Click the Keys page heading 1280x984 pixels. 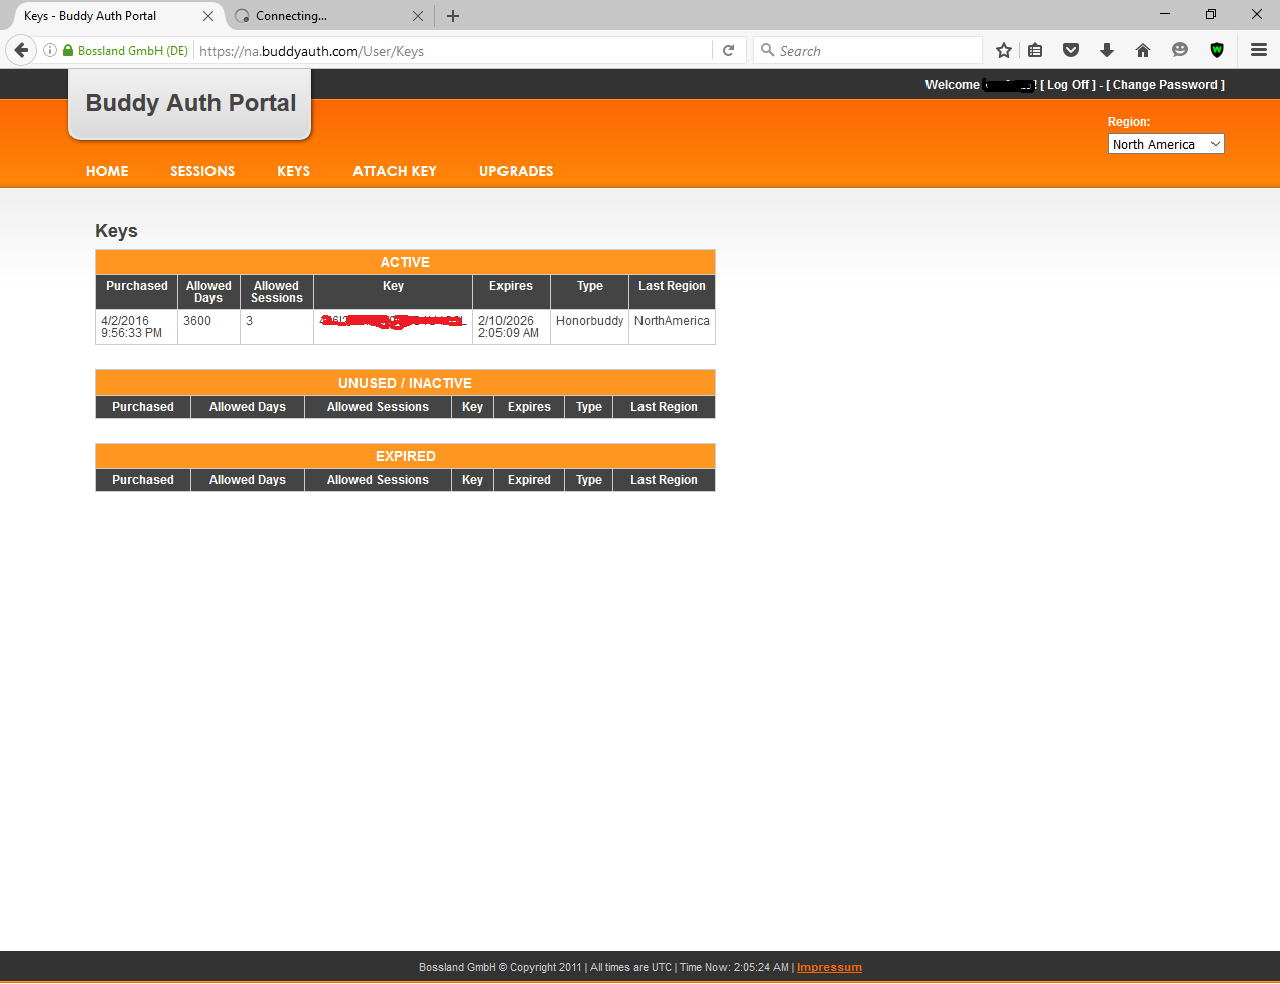tap(116, 231)
